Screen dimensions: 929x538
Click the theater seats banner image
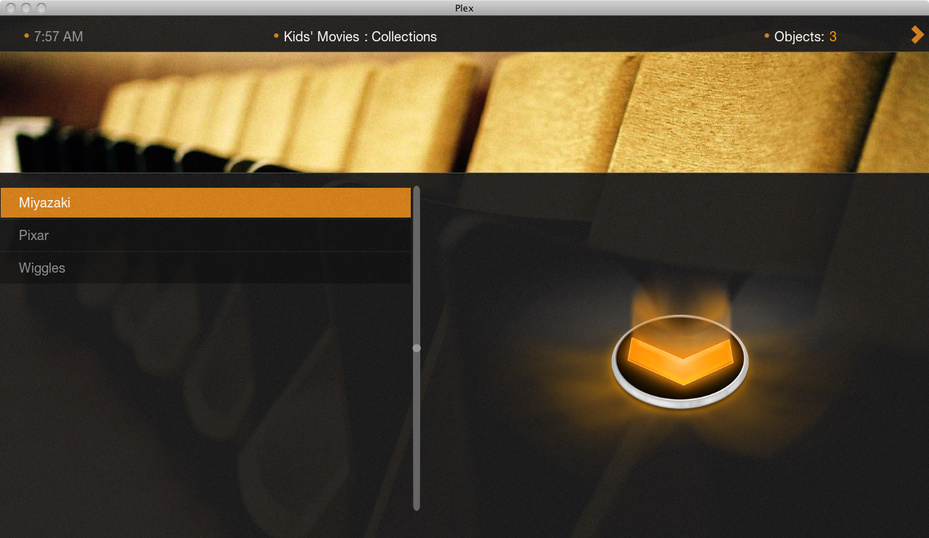point(464,113)
